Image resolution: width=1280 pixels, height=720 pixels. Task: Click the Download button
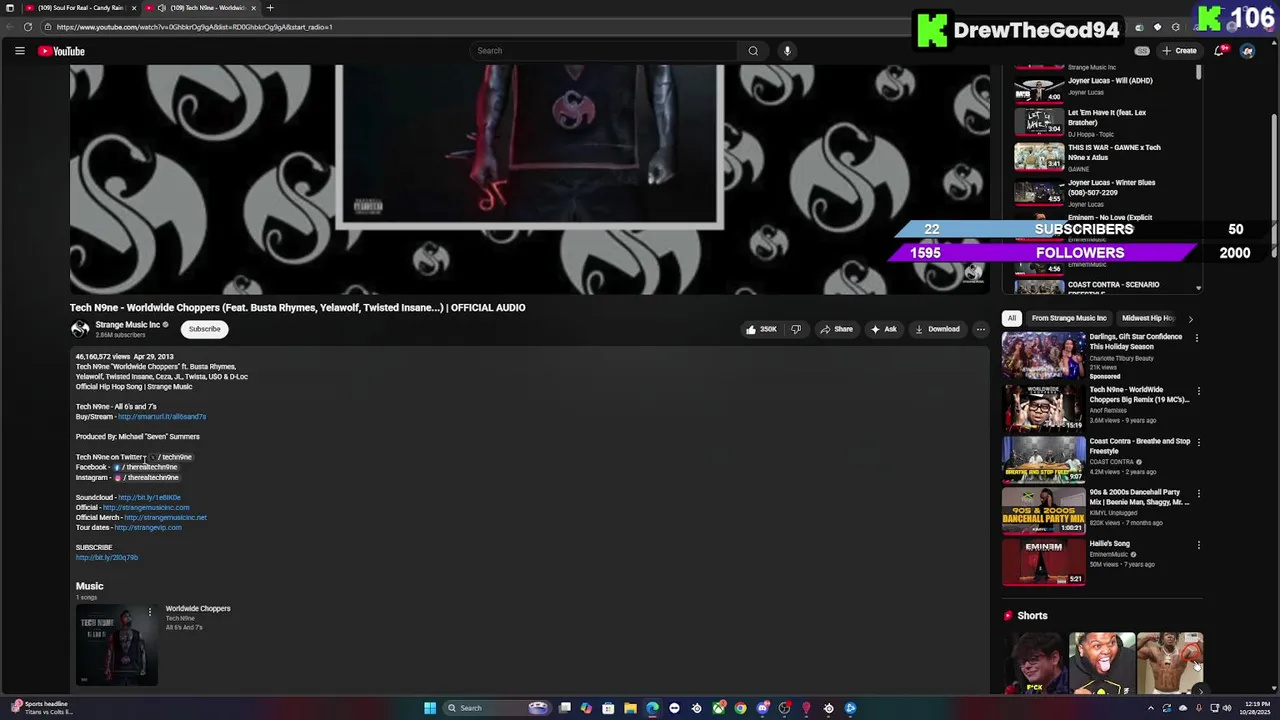click(937, 329)
